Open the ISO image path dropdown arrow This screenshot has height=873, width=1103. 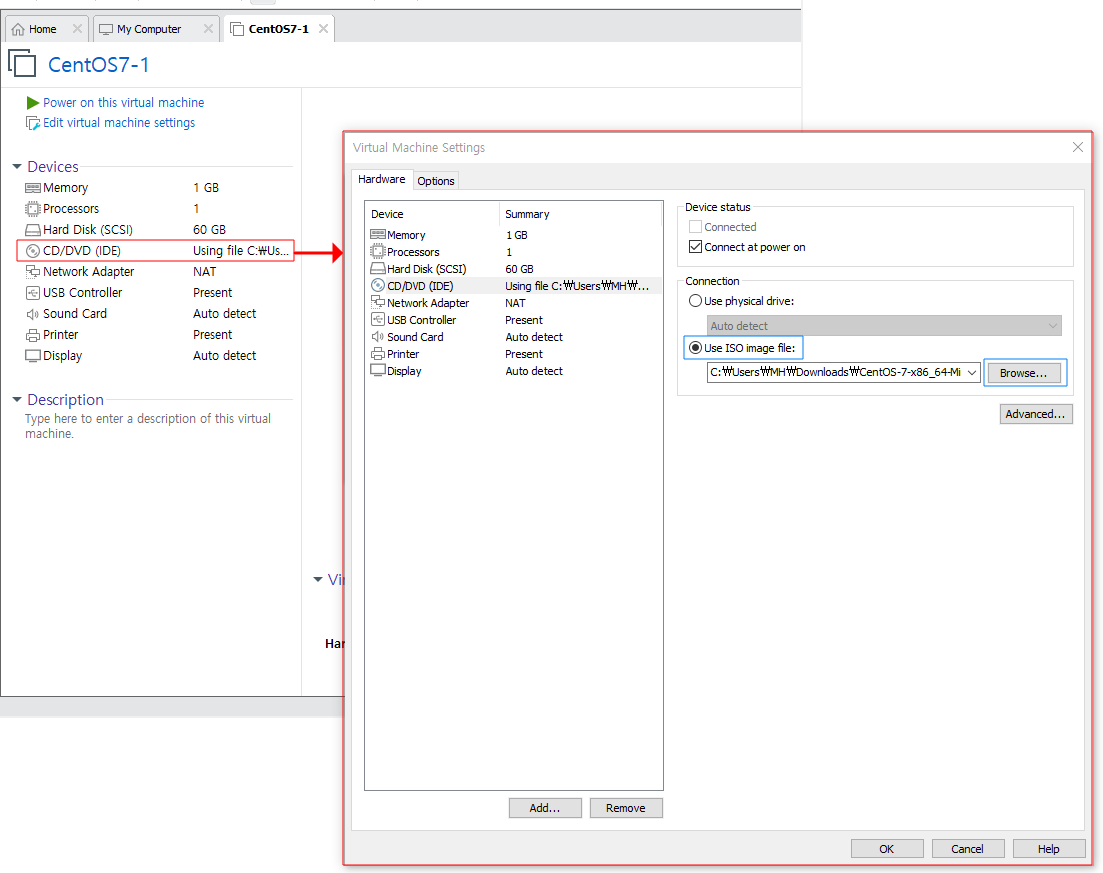[x=971, y=372]
